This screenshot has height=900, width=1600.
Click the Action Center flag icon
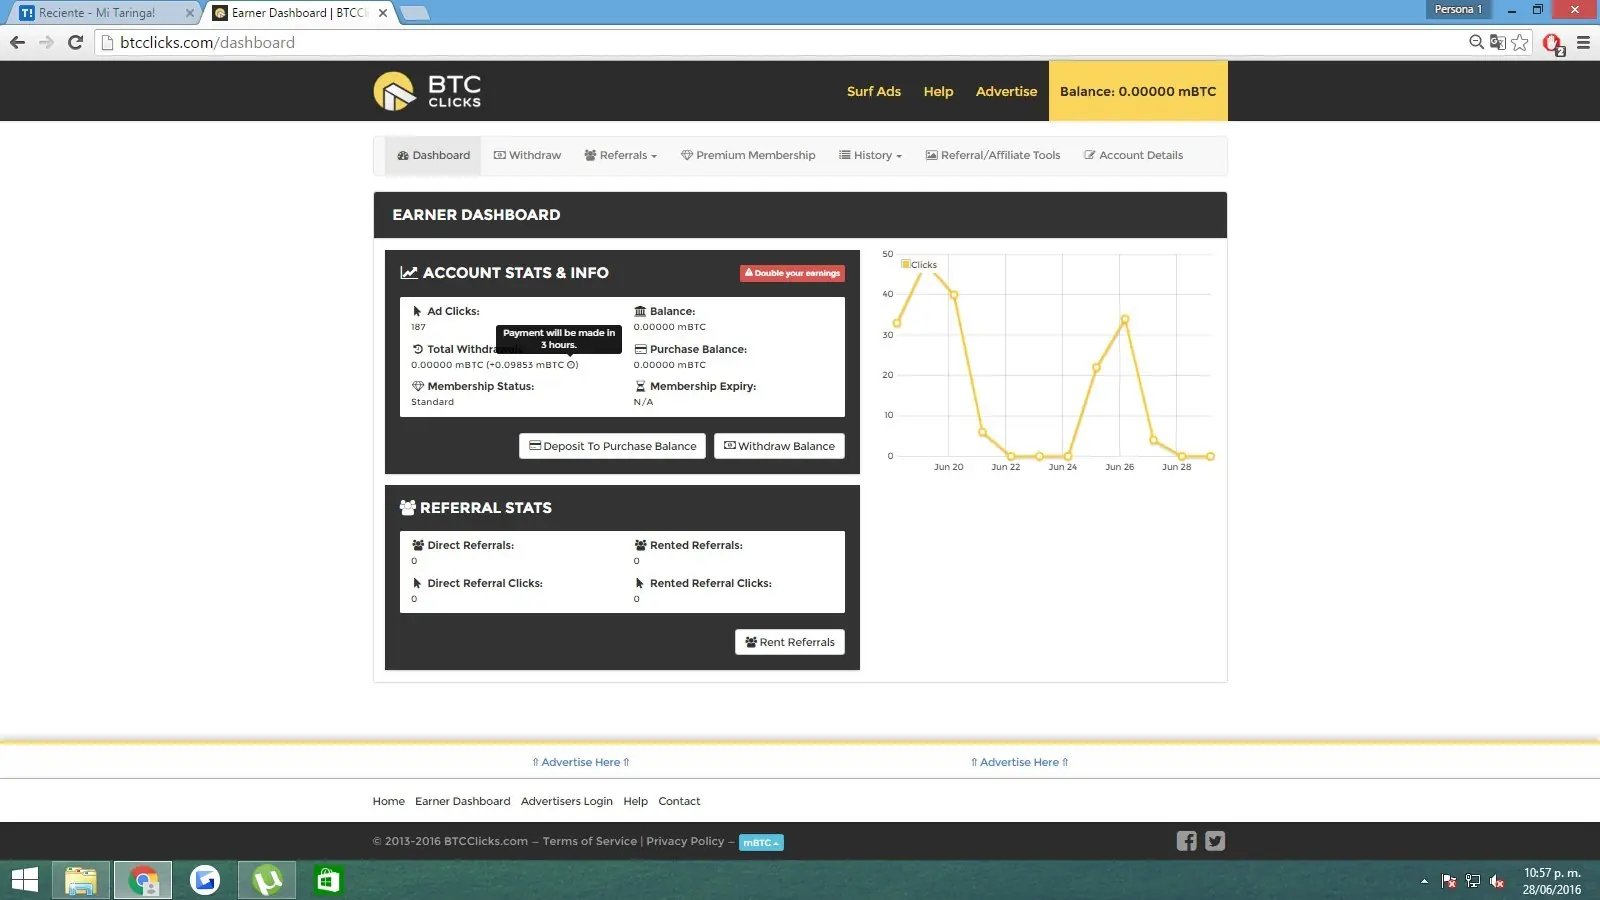1449,881
